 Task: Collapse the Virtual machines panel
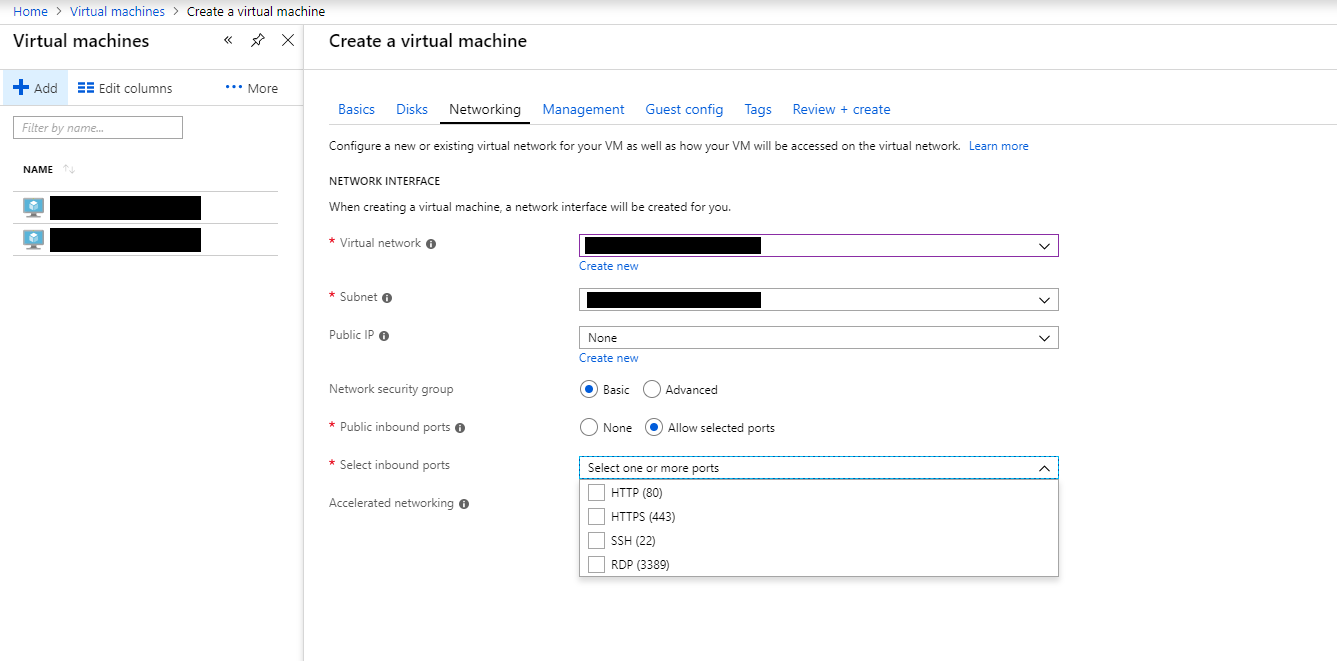point(228,40)
